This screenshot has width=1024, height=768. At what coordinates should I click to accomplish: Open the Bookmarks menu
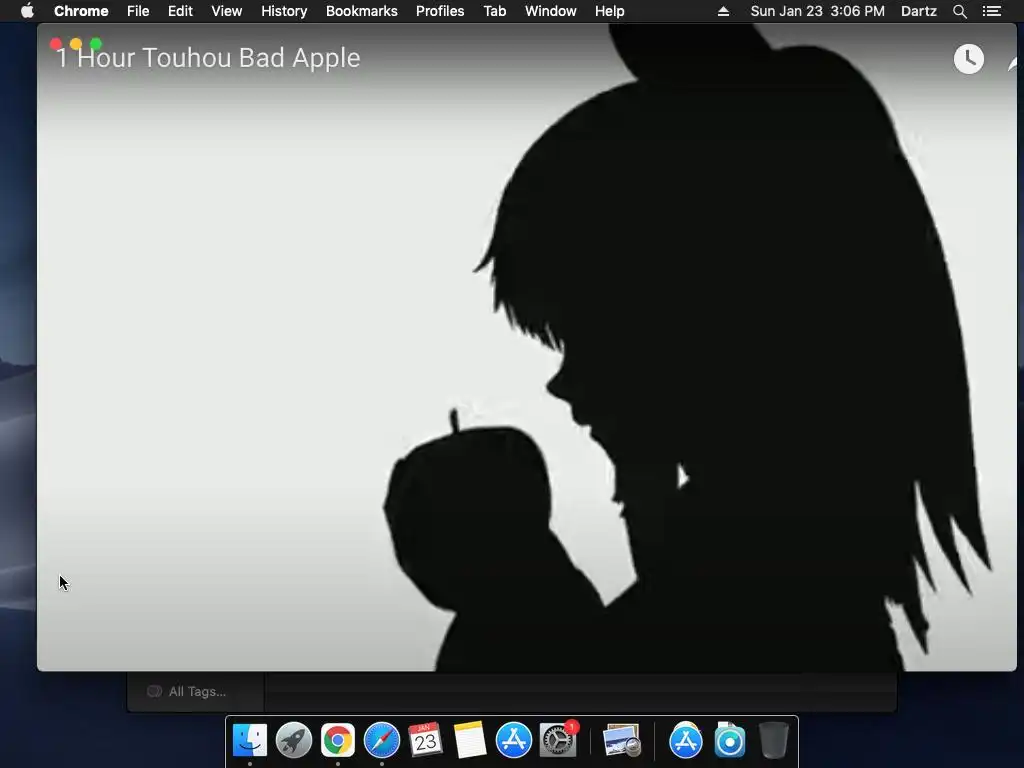click(362, 11)
